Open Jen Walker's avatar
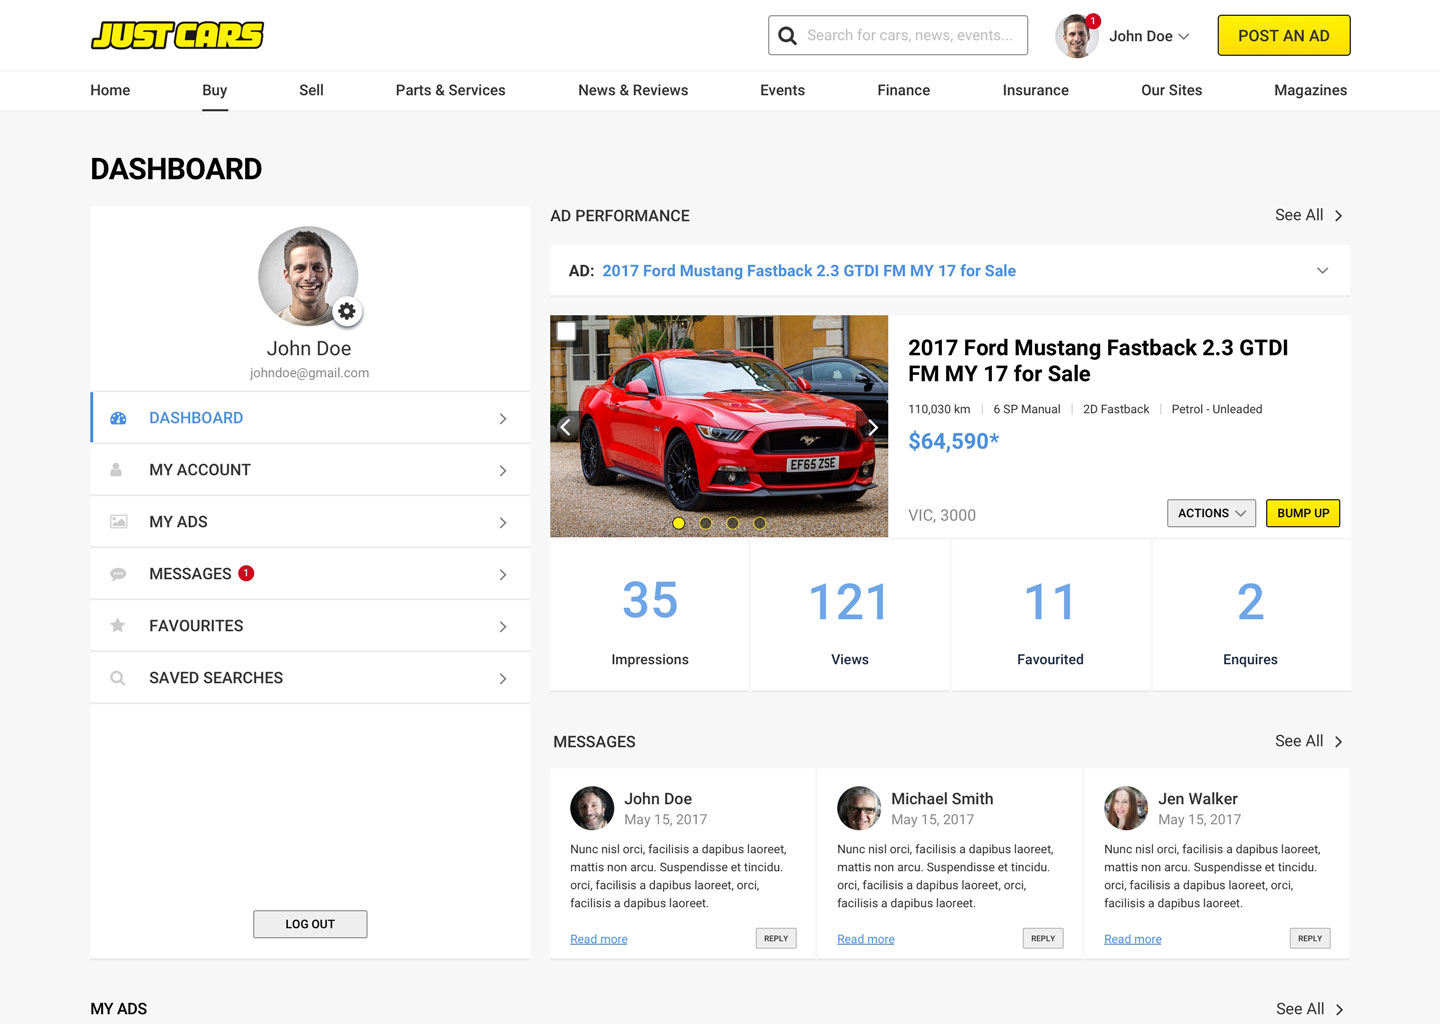Image resolution: width=1440 pixels, height=1024 pixels. 1126,808
